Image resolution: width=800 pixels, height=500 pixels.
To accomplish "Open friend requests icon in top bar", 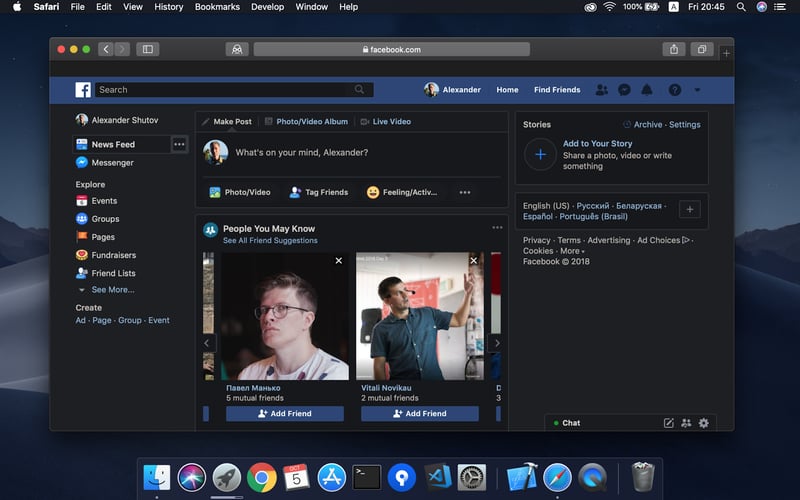I will pyautogui.click(x=601, y=90).
